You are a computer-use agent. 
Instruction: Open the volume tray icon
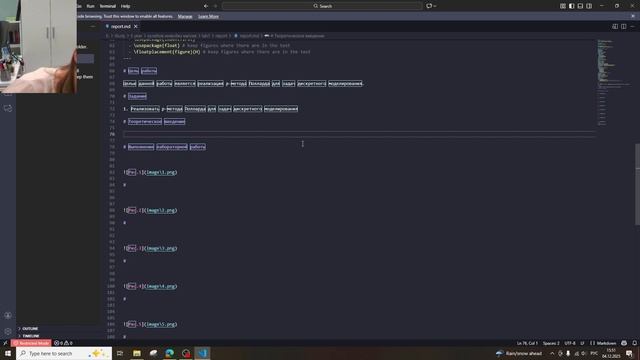click(583, 353)
